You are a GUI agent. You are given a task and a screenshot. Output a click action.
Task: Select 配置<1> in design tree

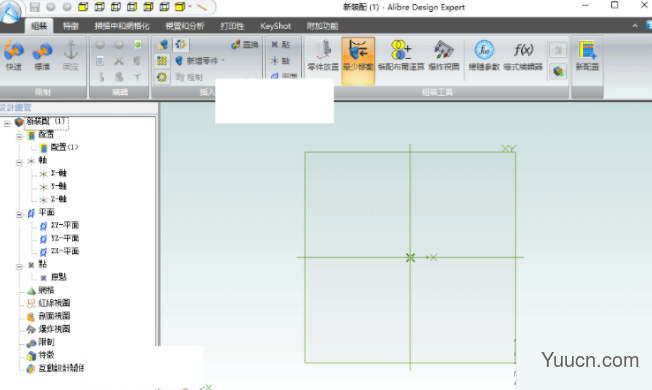click(x=64, y=147)
